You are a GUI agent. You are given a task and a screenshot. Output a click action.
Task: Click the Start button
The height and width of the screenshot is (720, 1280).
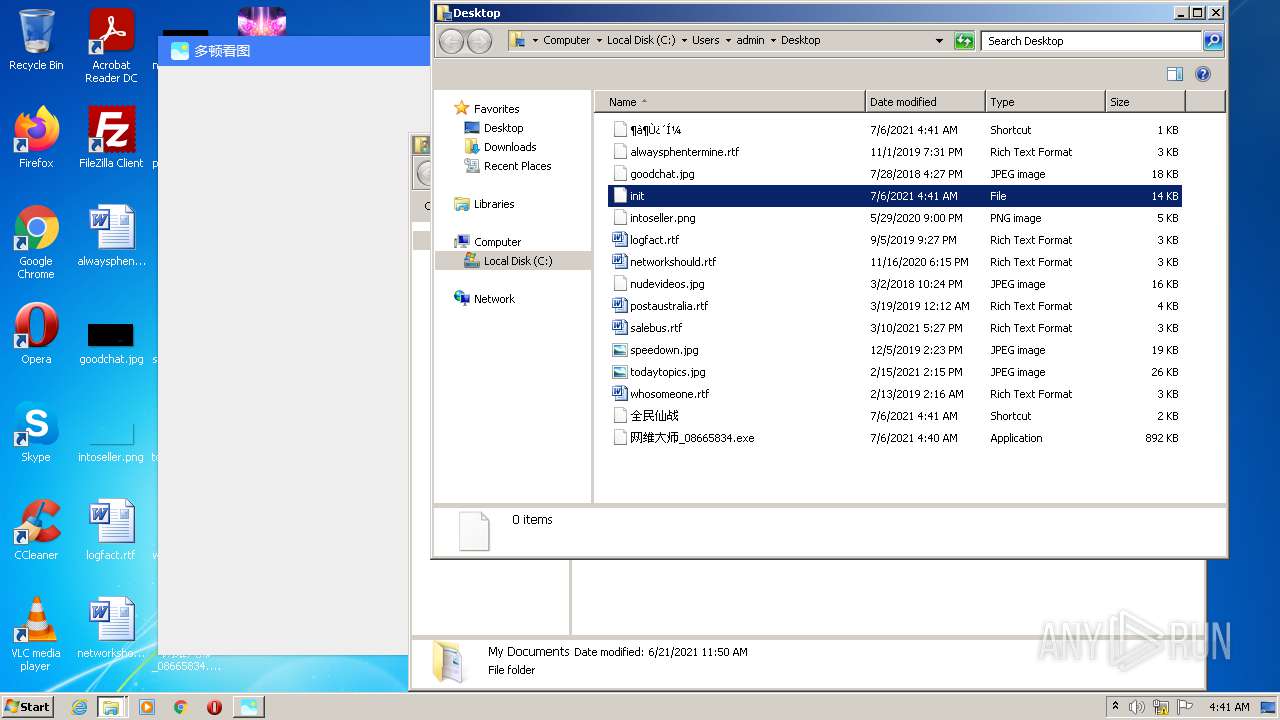28,706
